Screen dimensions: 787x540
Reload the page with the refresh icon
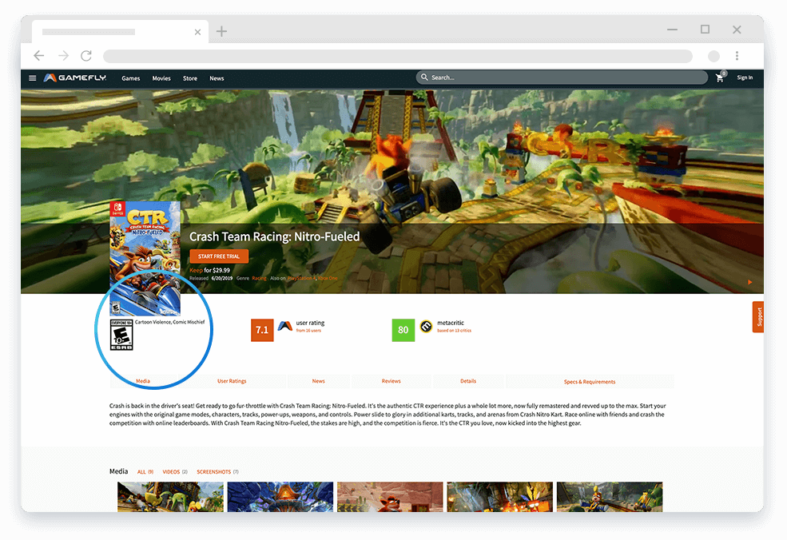coord(86,56)
